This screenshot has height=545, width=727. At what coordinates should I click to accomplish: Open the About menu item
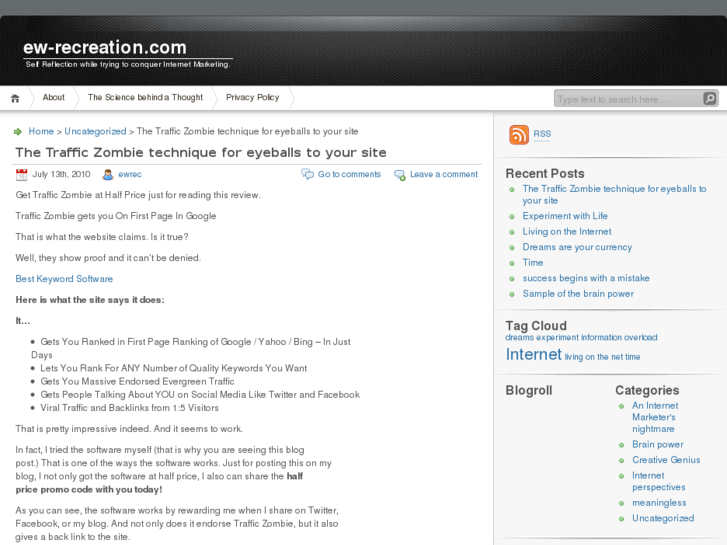(x=53, y=97)
